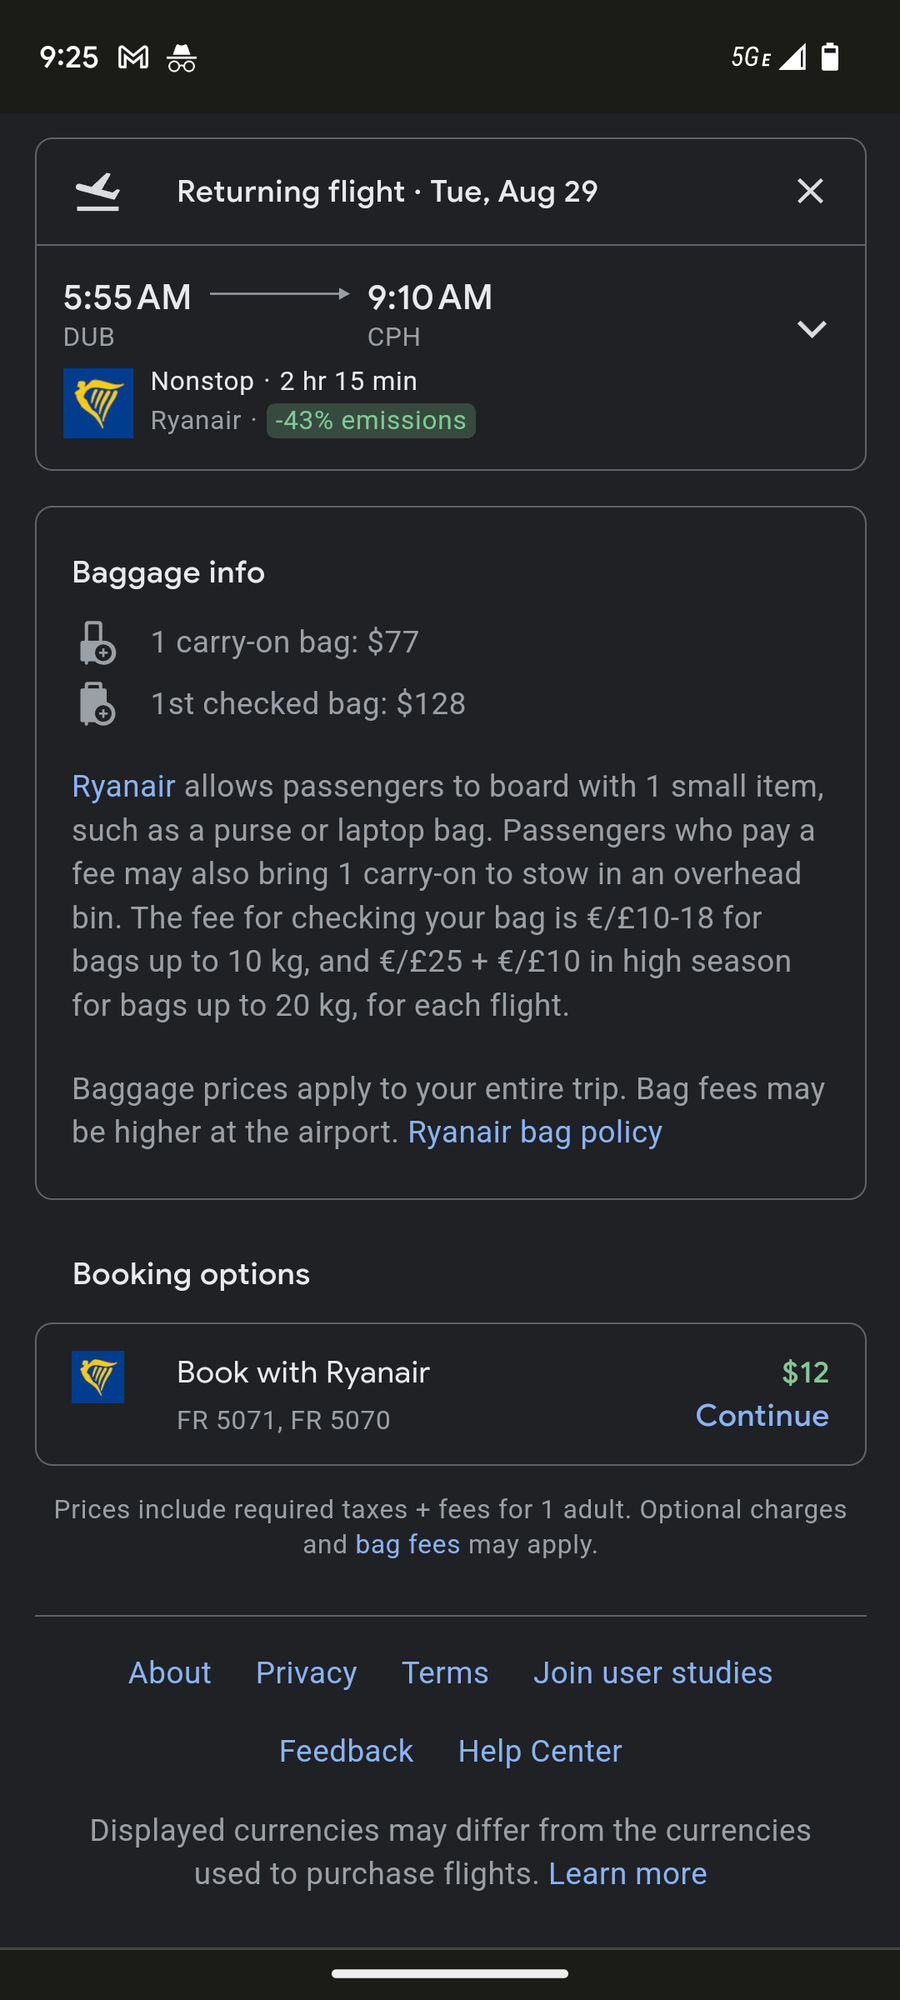Open the Ryanair bag policy link
The image size is (900, 2000).
click(535, 1132)
